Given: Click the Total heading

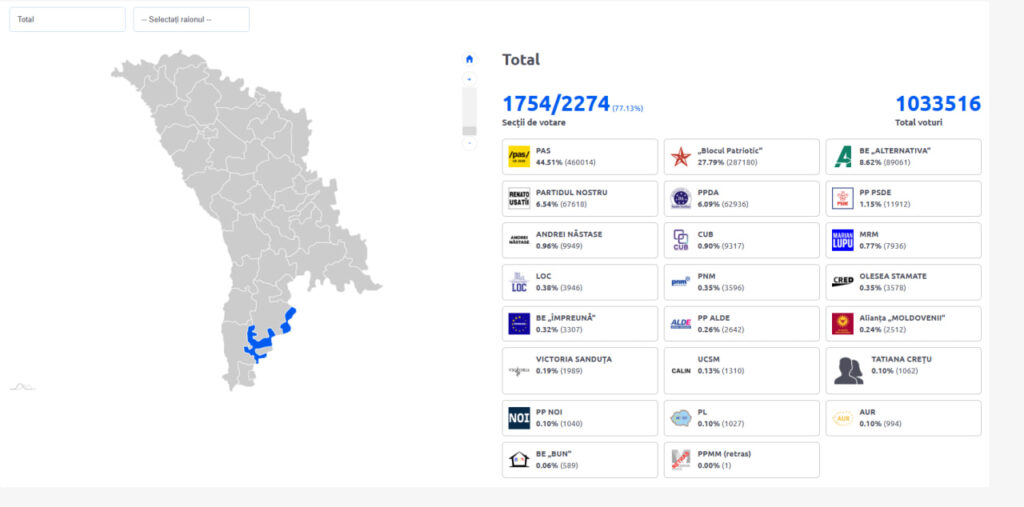Looking at the screenshot, I should (x=521, y=59).
